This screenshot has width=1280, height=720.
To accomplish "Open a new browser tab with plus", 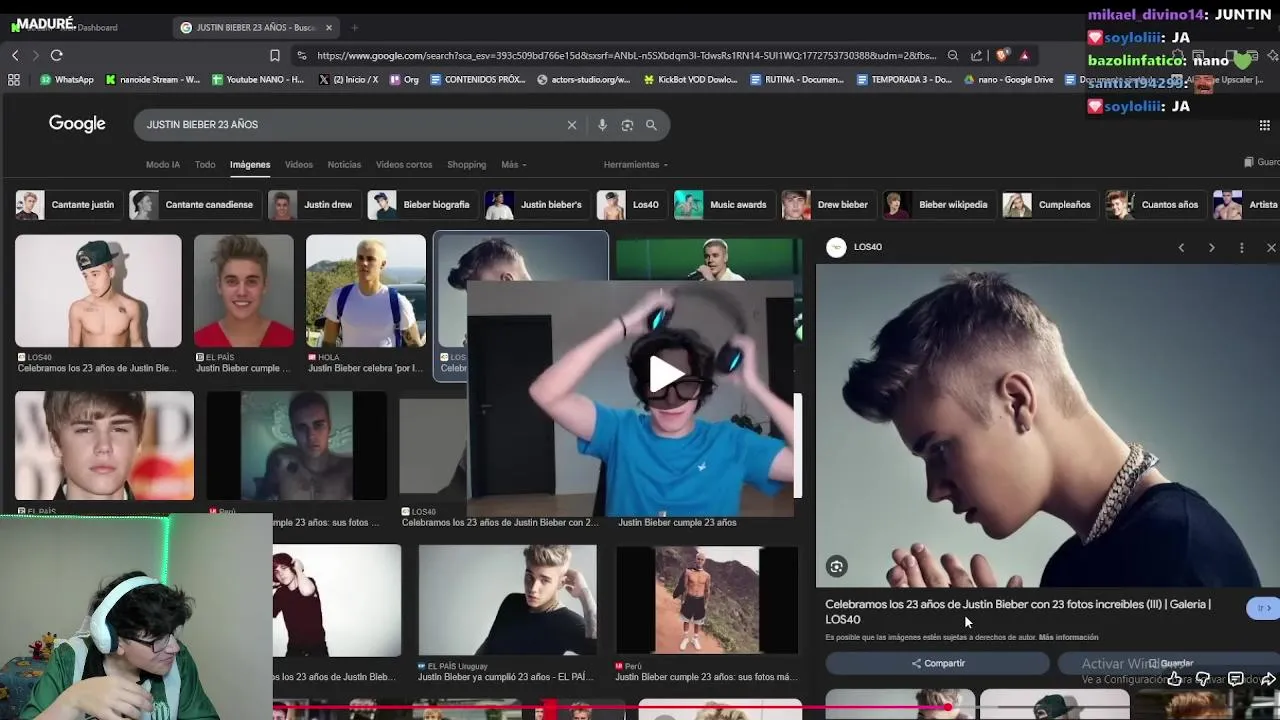I will tap(354, 27).
